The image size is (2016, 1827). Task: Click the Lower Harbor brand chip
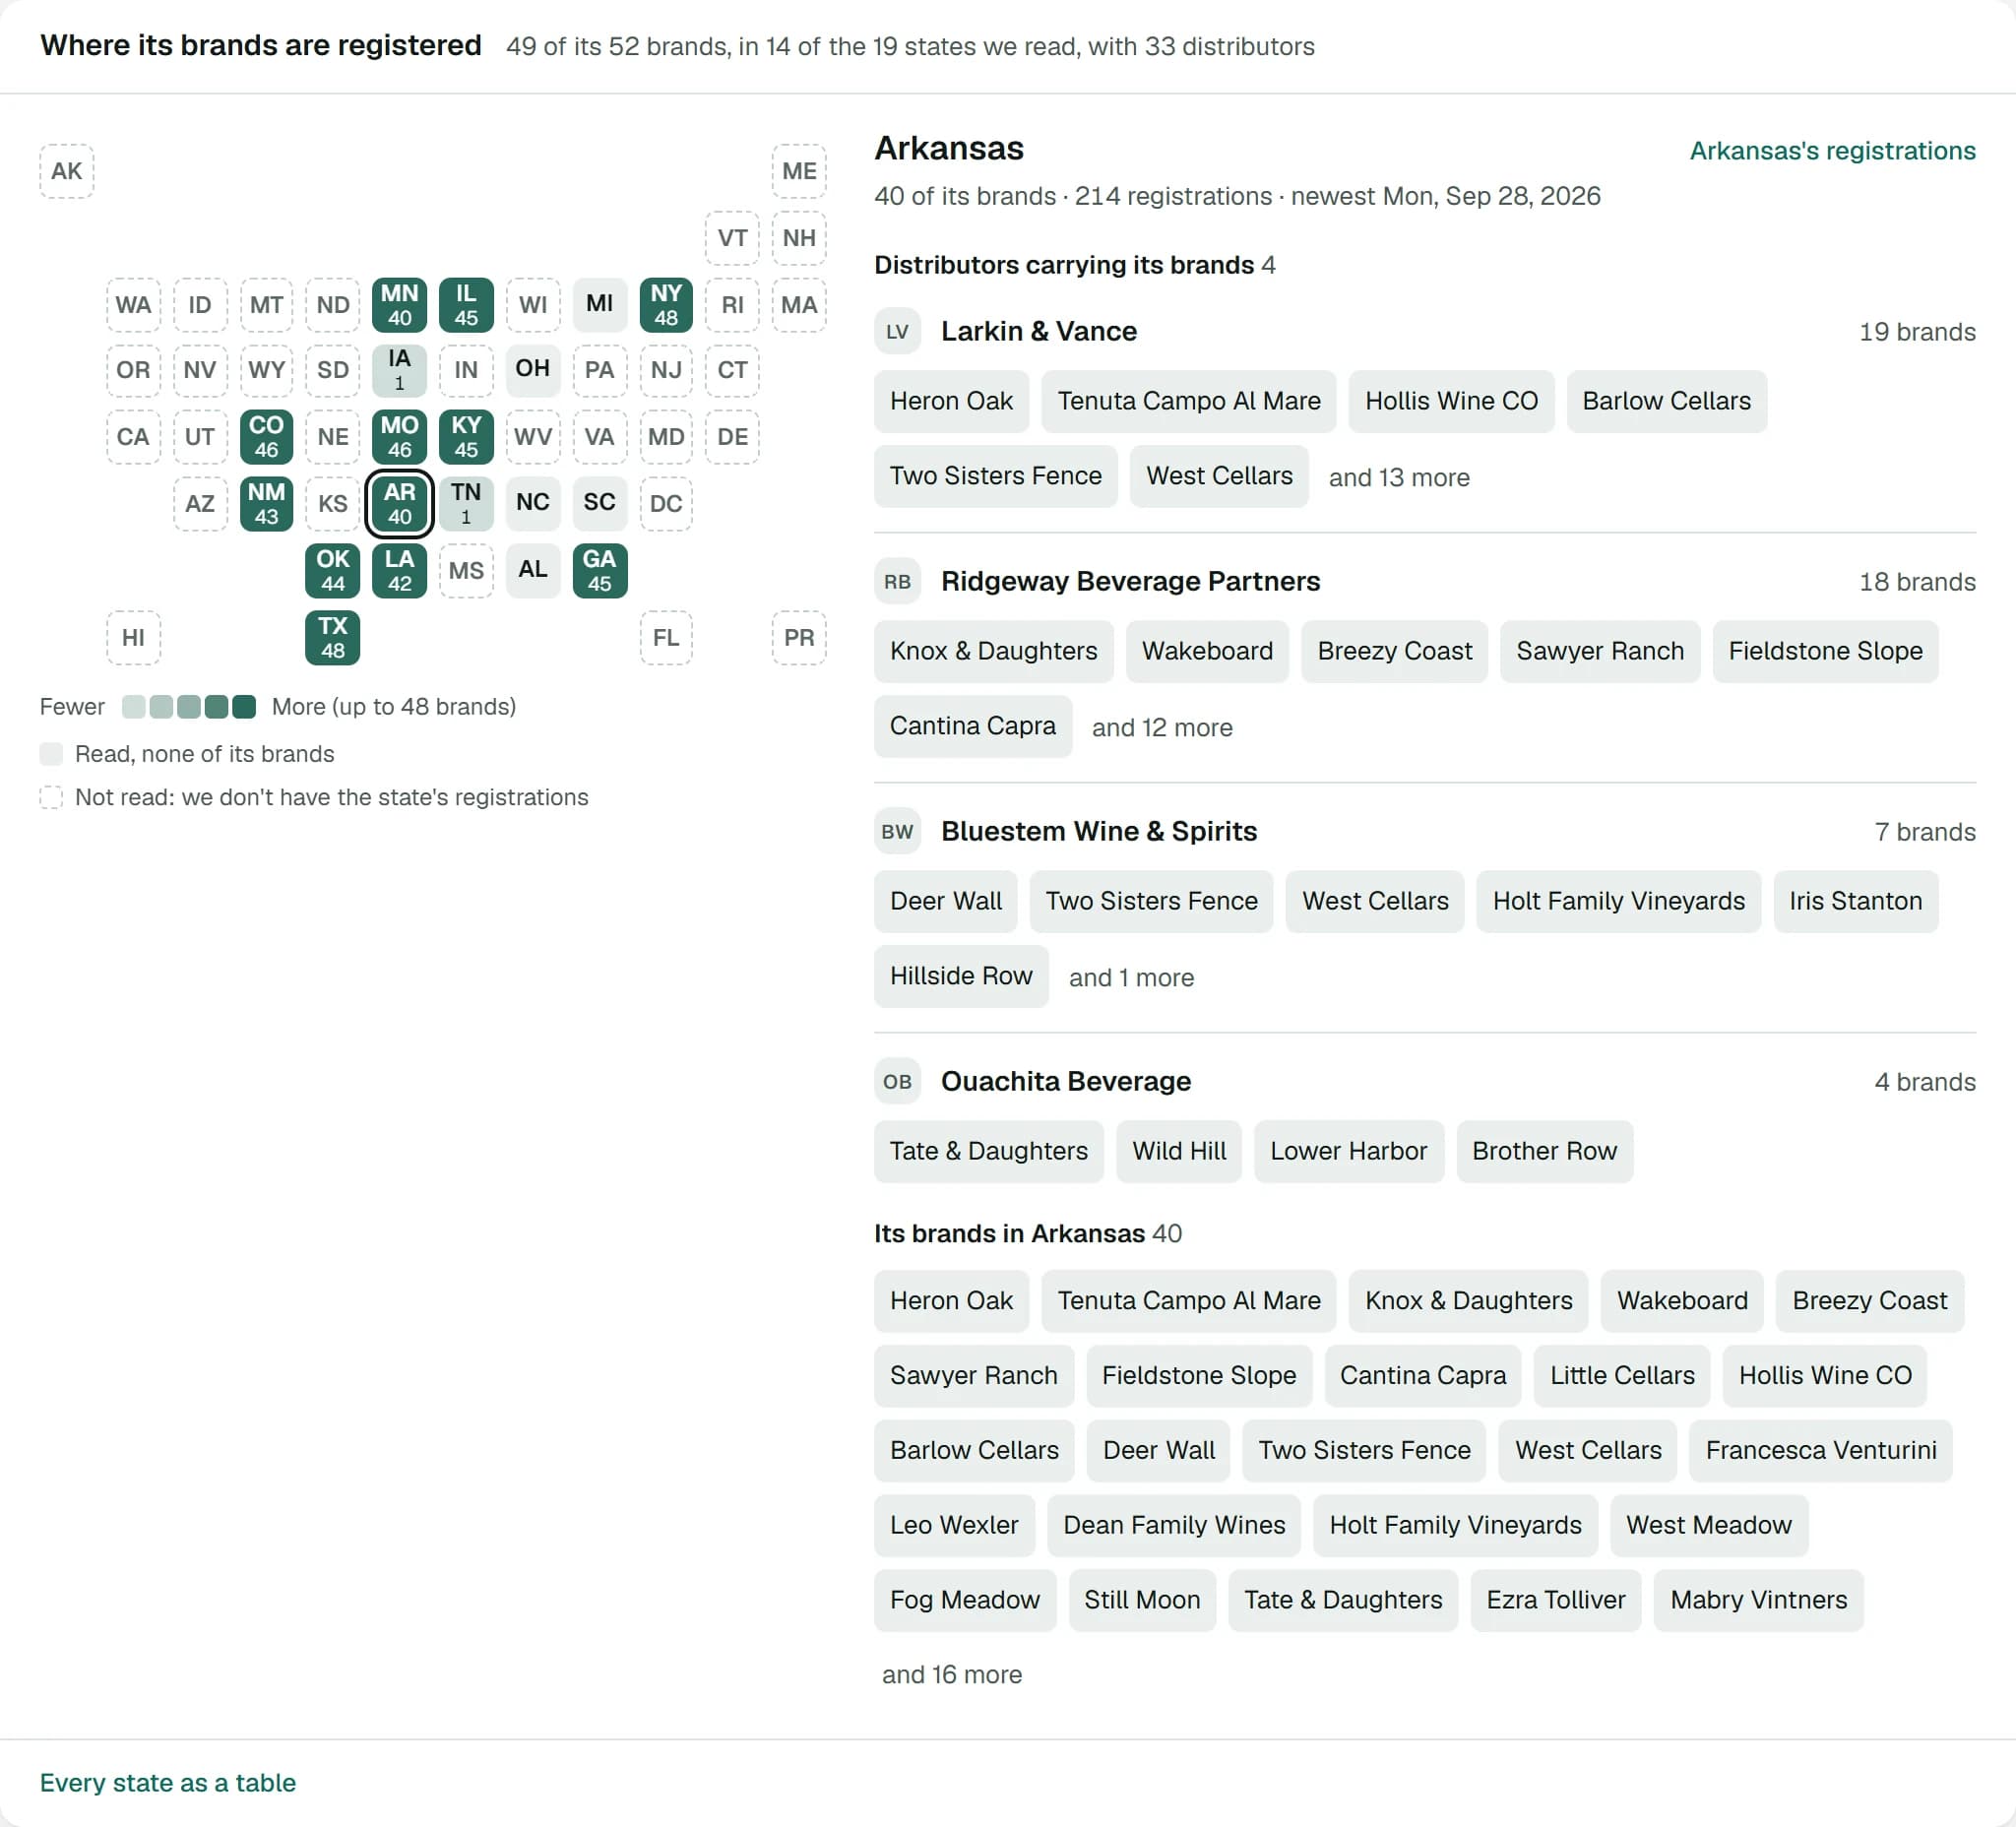[x=1348, y=1151]
